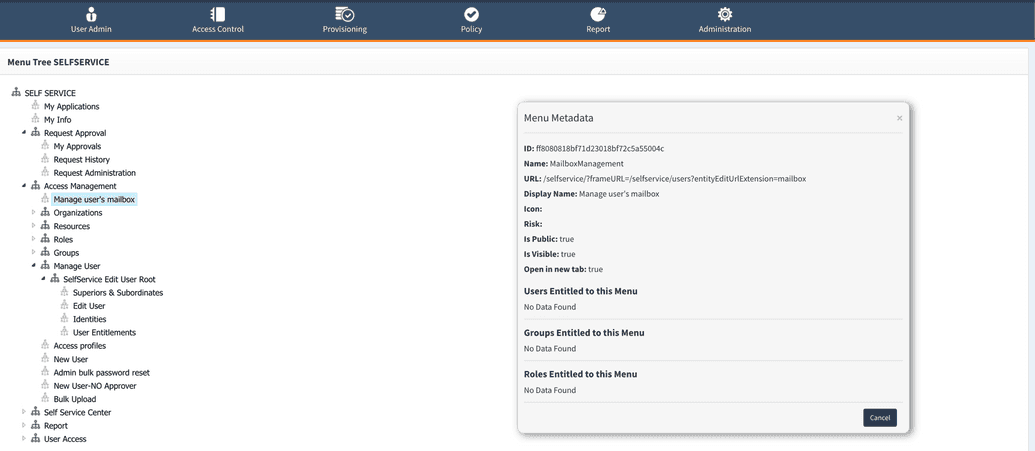The image size is (1035, 451).
Task: Open the User Admin icon in navbar
Action: coord(91,14)
